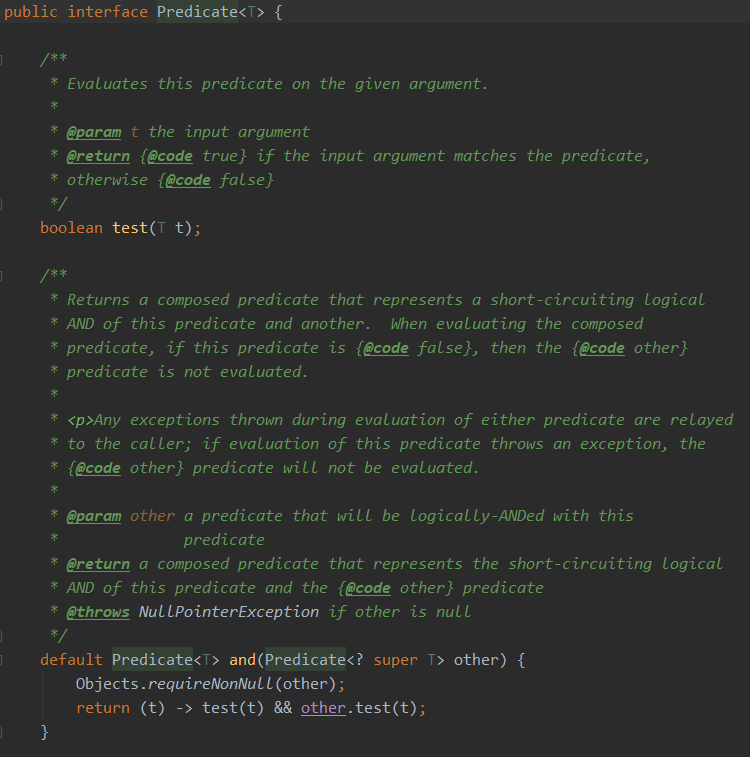The height and width of the screenshot is (757, 750).
Task: Click the 'requireNonNull' method call
Action: point(210,684)
